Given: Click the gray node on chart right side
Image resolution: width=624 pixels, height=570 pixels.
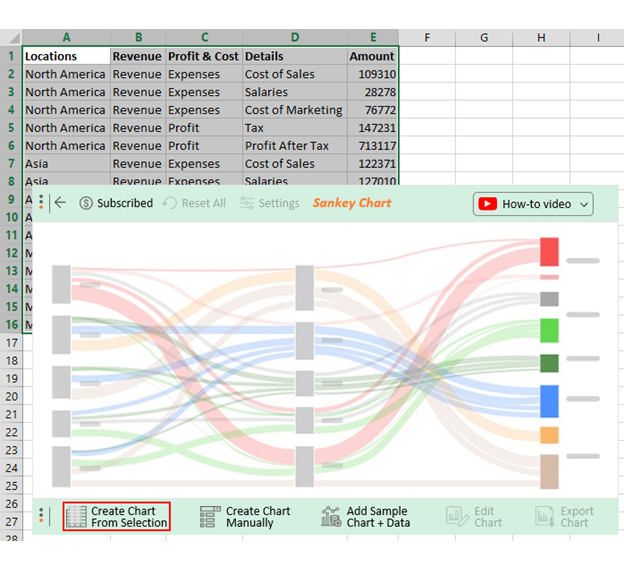Looking at the screenshot, I should (x=549, y=299).
